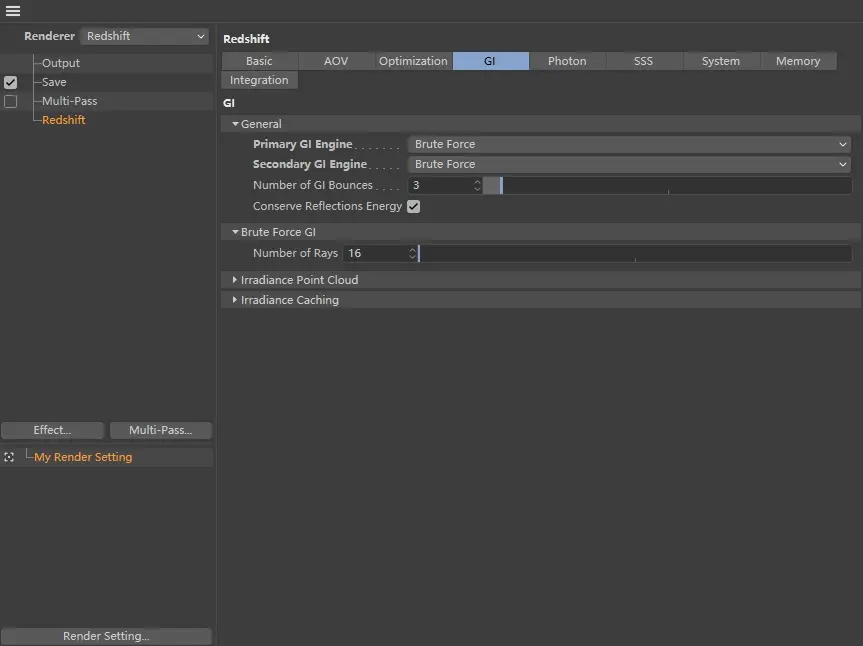Click the state icon beside My Render Setting
This screenshot has height=646, width=863.
pos(9,456)
